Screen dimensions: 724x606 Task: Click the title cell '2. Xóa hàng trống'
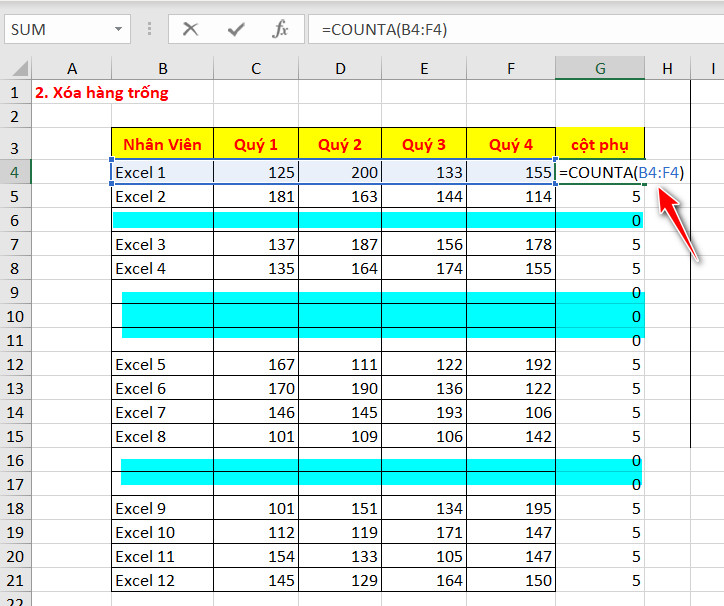click(x=102, y=92)
